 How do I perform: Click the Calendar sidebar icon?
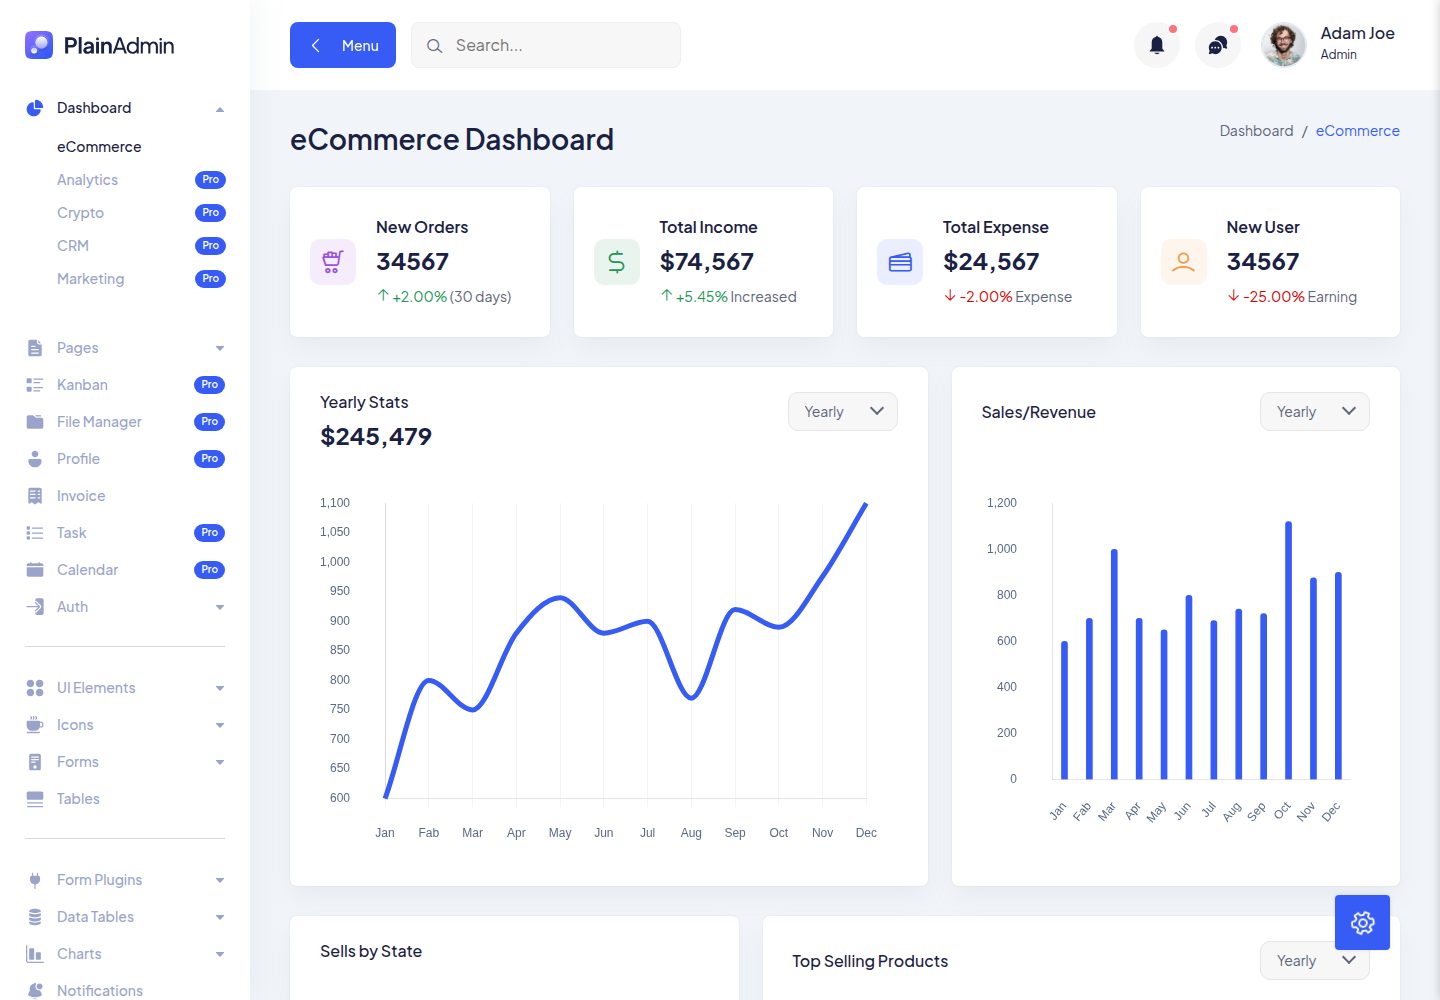pyautogui.click(x=35, y=570)
